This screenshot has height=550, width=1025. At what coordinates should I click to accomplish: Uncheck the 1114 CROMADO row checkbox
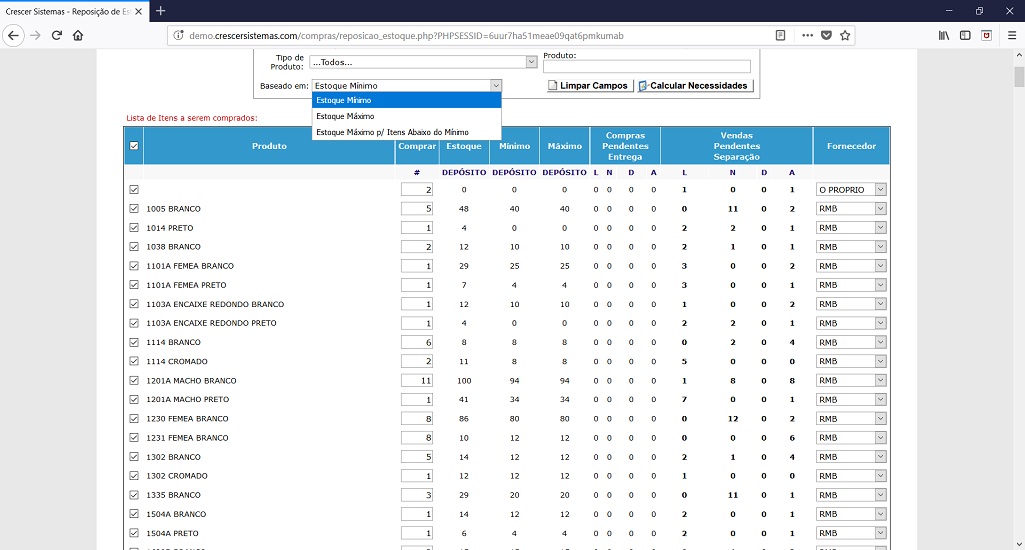click(x=134, y=361)
